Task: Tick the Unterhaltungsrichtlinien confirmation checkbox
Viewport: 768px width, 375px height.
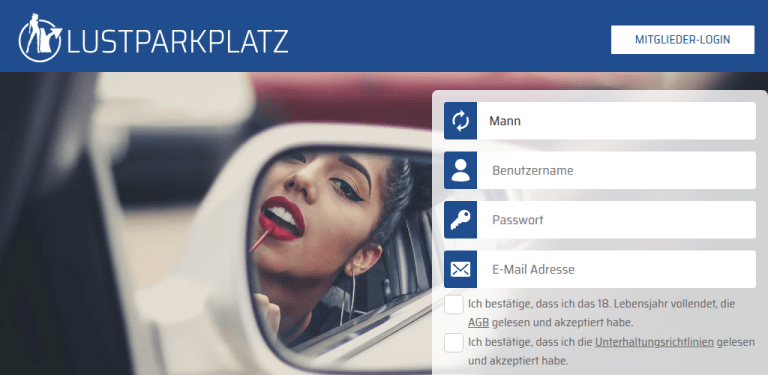Action: tap(454, 342)
